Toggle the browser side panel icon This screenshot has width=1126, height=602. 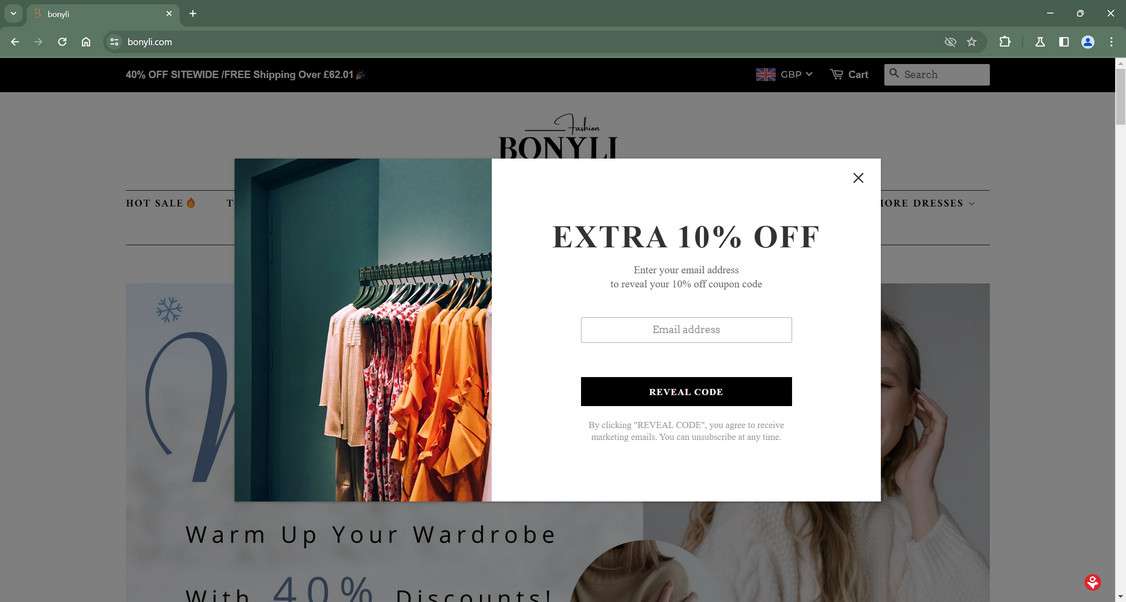click(1064, 42)
